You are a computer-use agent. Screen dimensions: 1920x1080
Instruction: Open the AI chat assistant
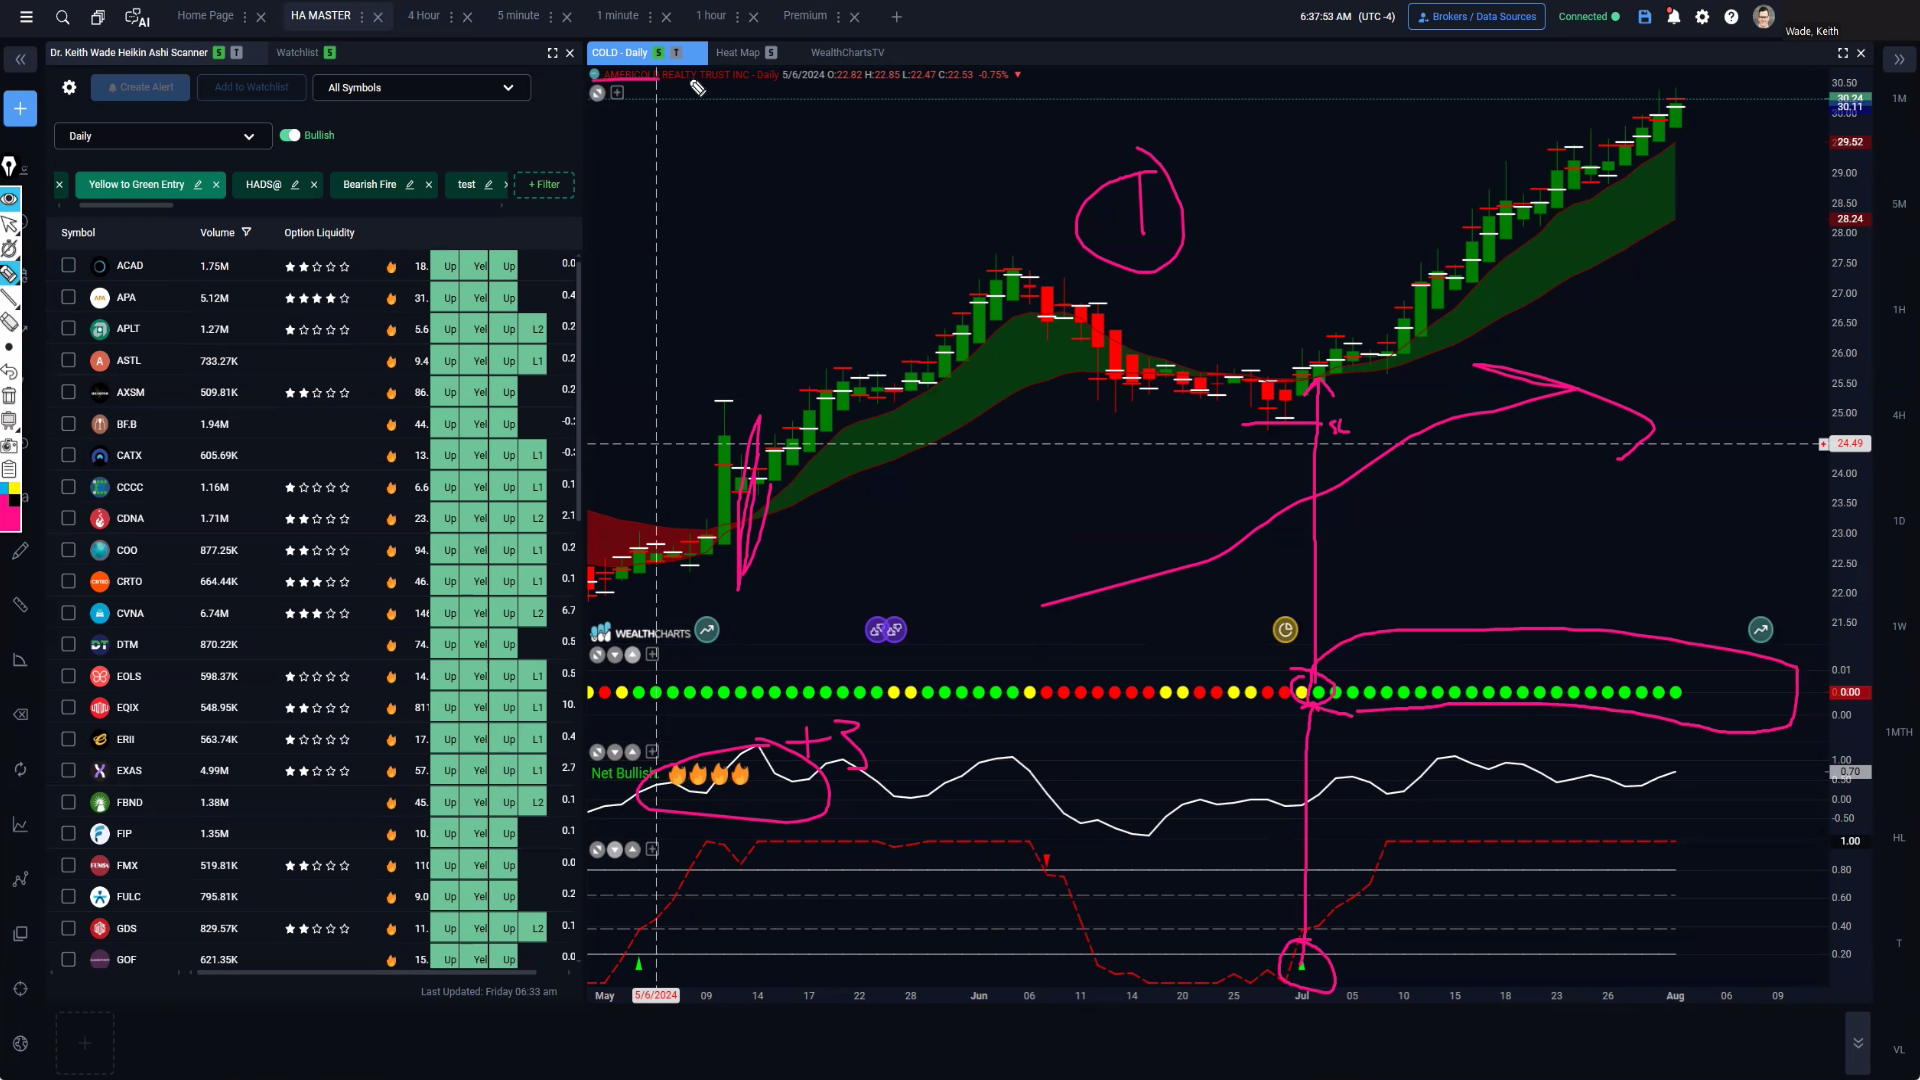pos(137,17)
